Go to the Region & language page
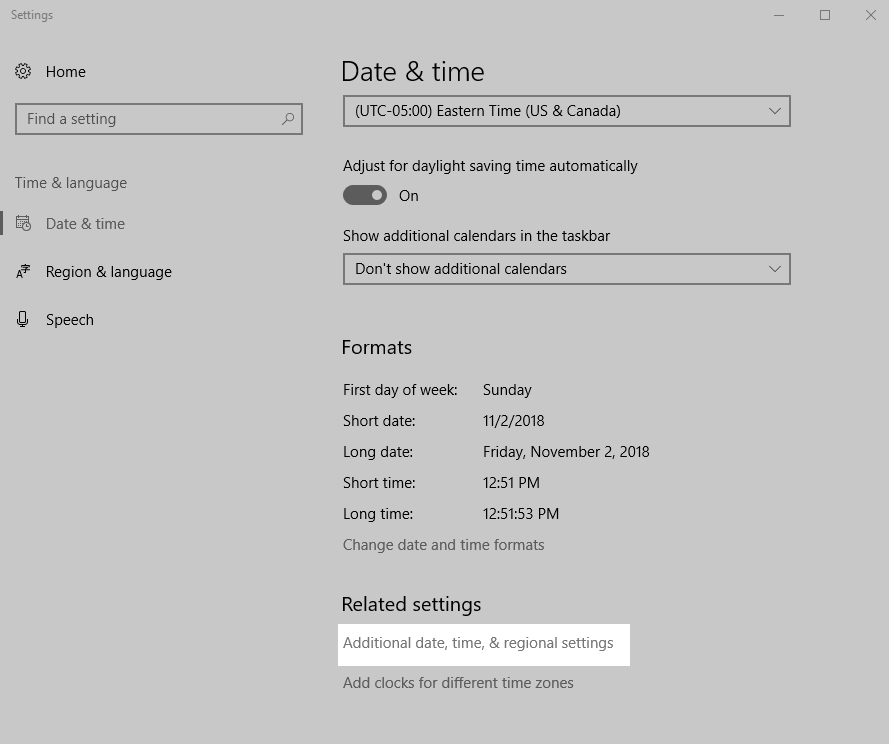 tap(108, 272)
